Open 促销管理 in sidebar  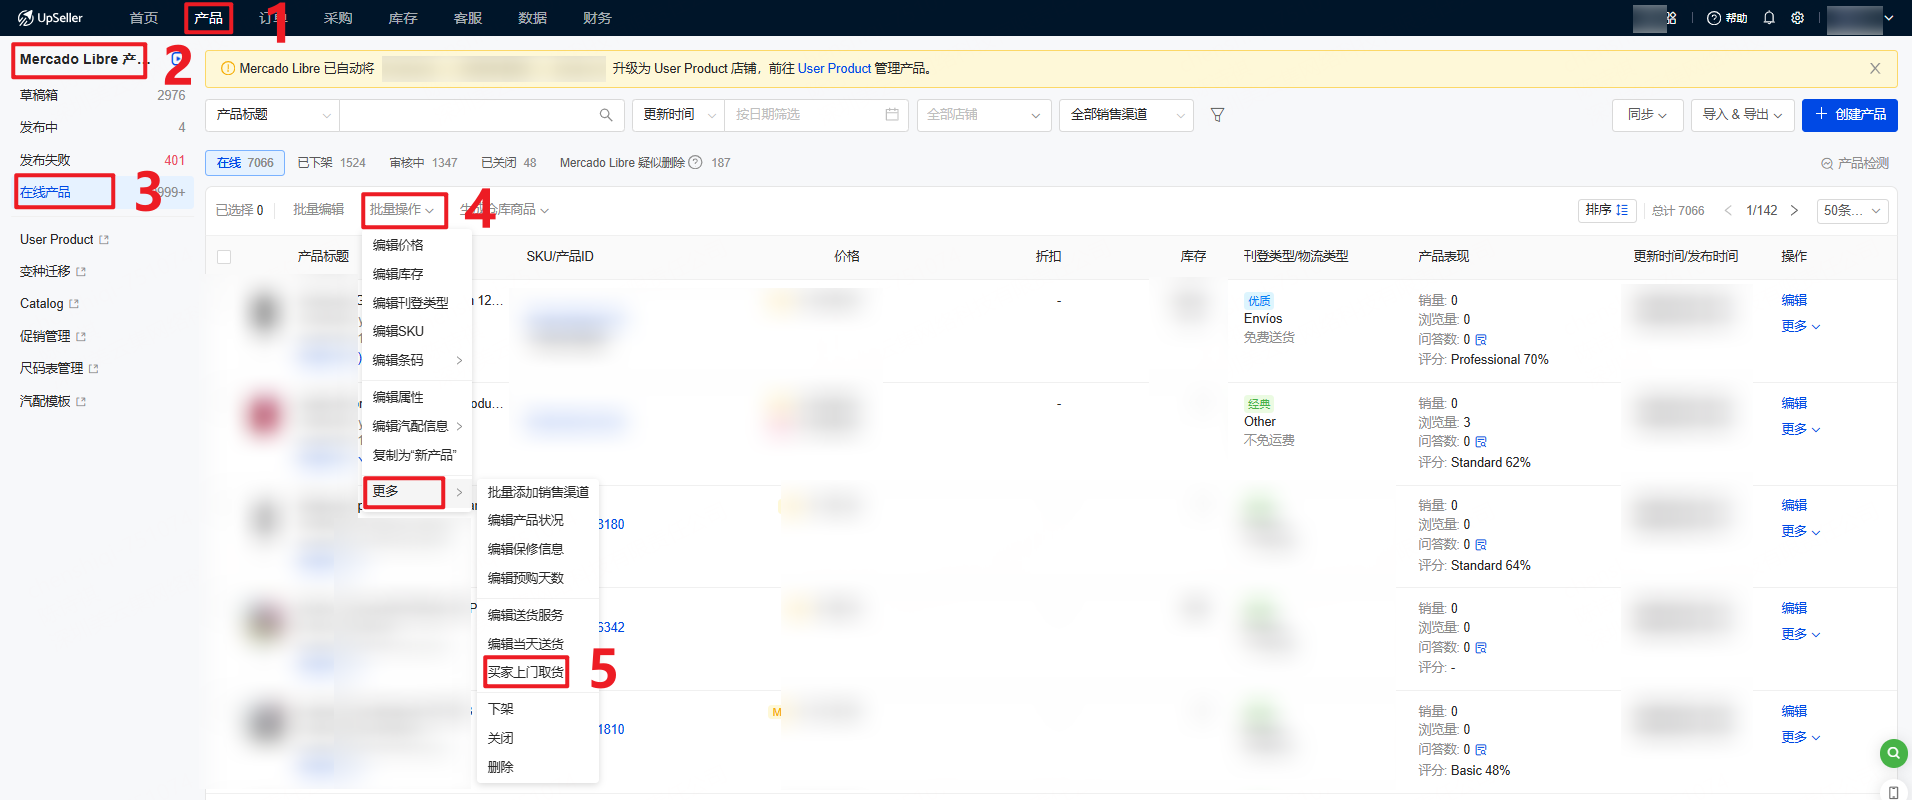53,336
